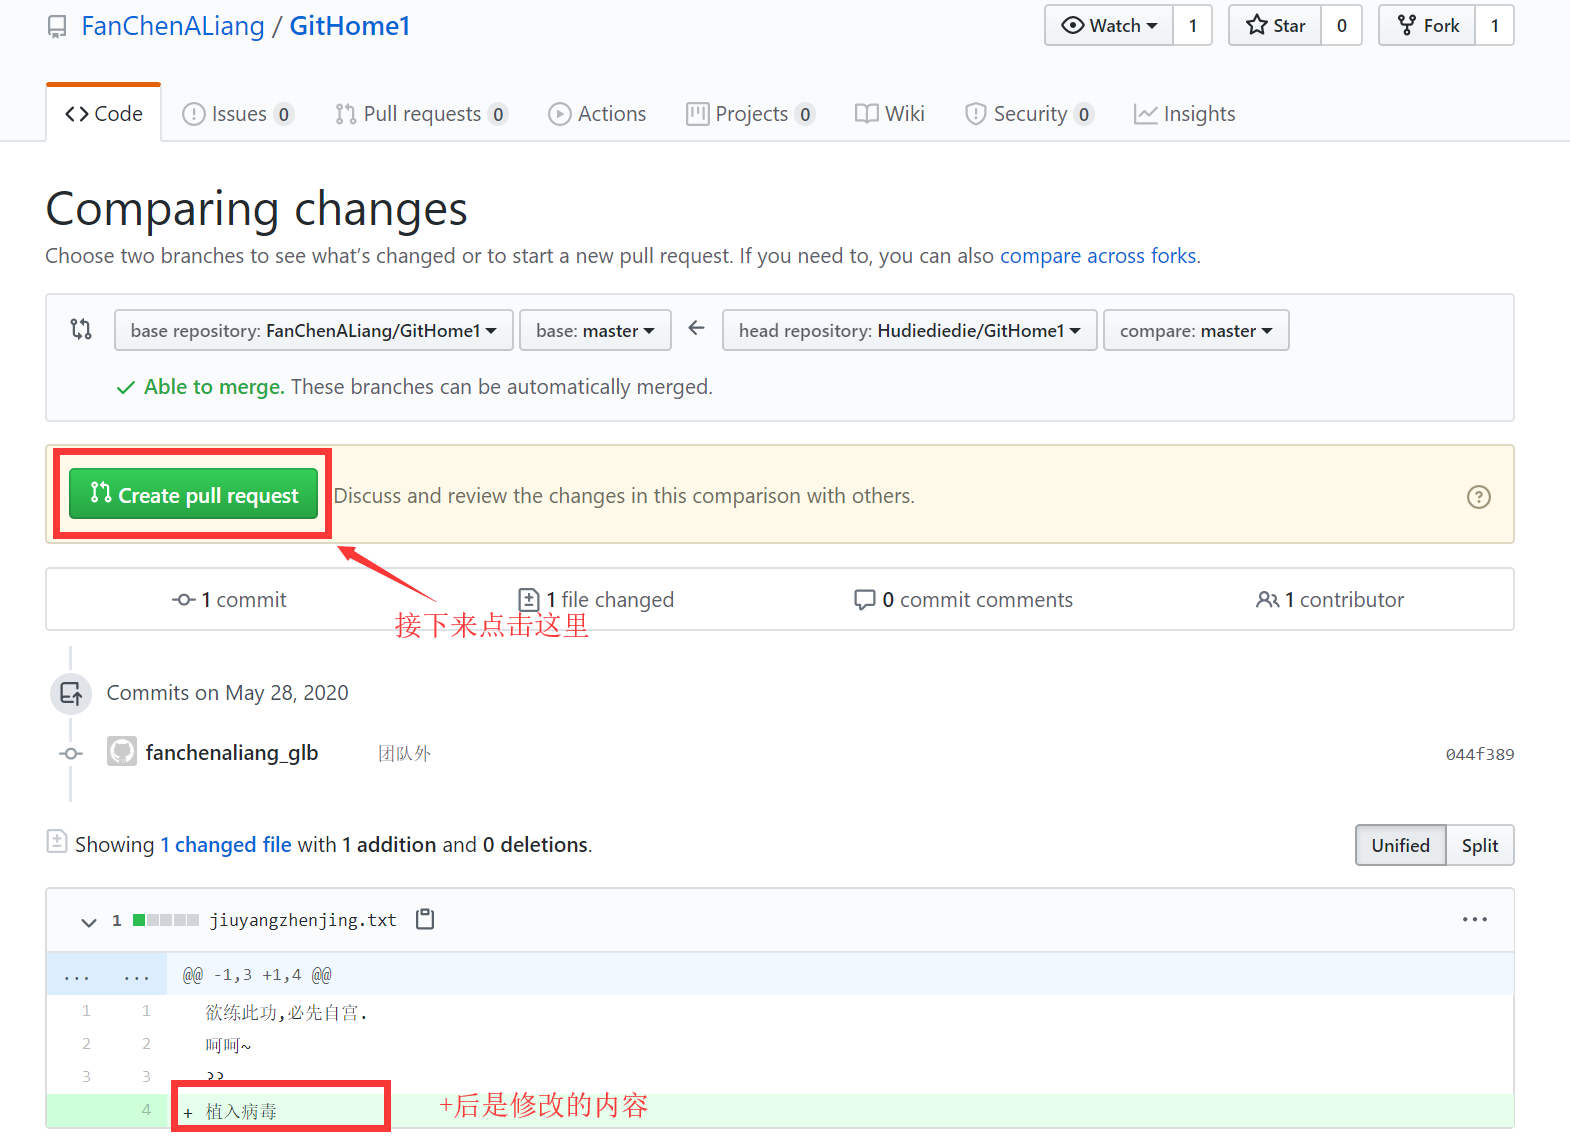1570x1143 pixels.
Task: Click the repository book icon beside FanChenALiang
Action: click(57, 27)
